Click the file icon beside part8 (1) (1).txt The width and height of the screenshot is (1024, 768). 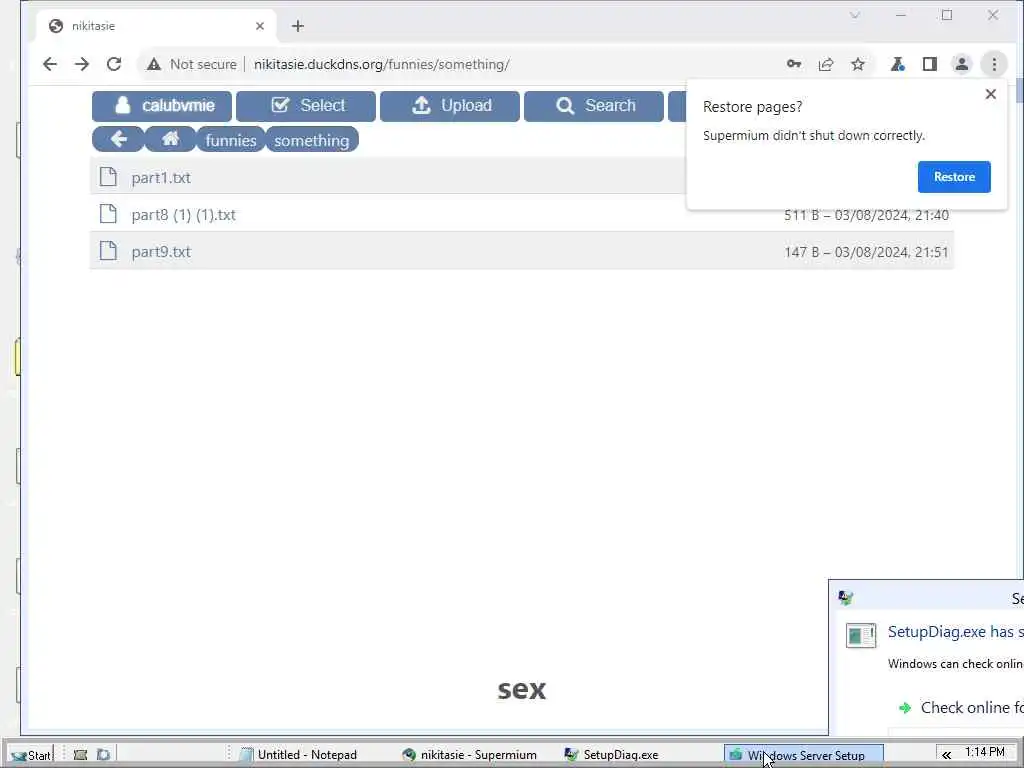[x=108, y=214]
